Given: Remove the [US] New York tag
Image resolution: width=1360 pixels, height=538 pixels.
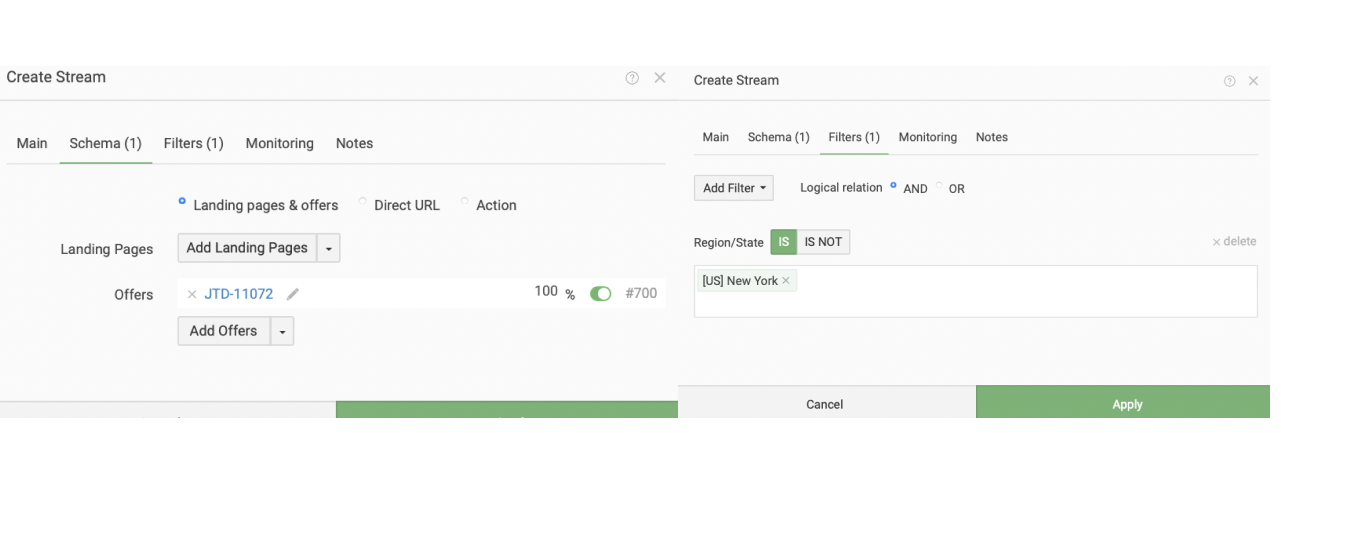Looking at the screenshot, I should (786, 281).
